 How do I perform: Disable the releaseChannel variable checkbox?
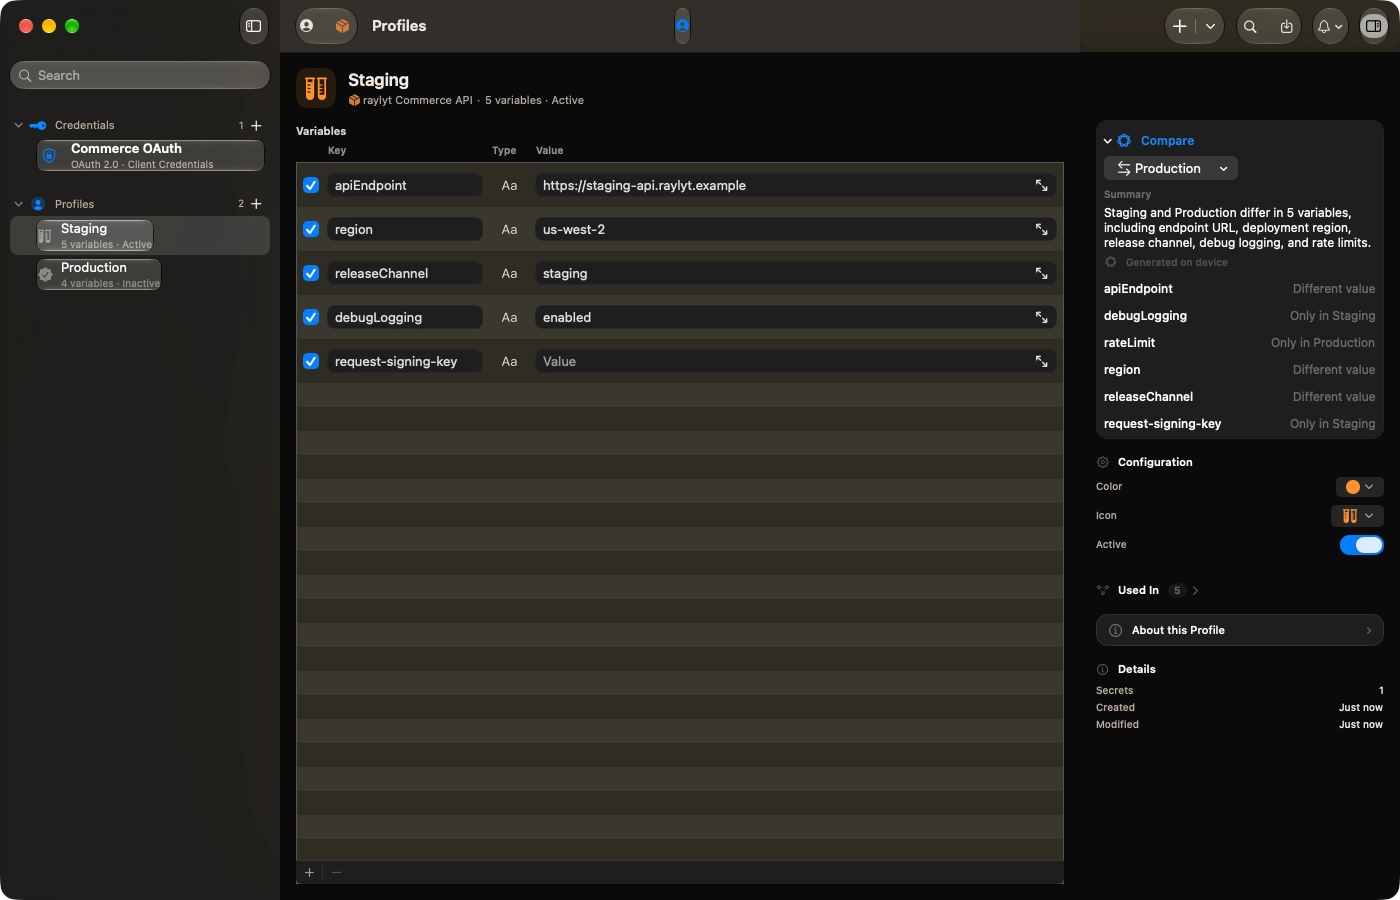(311, 273)
